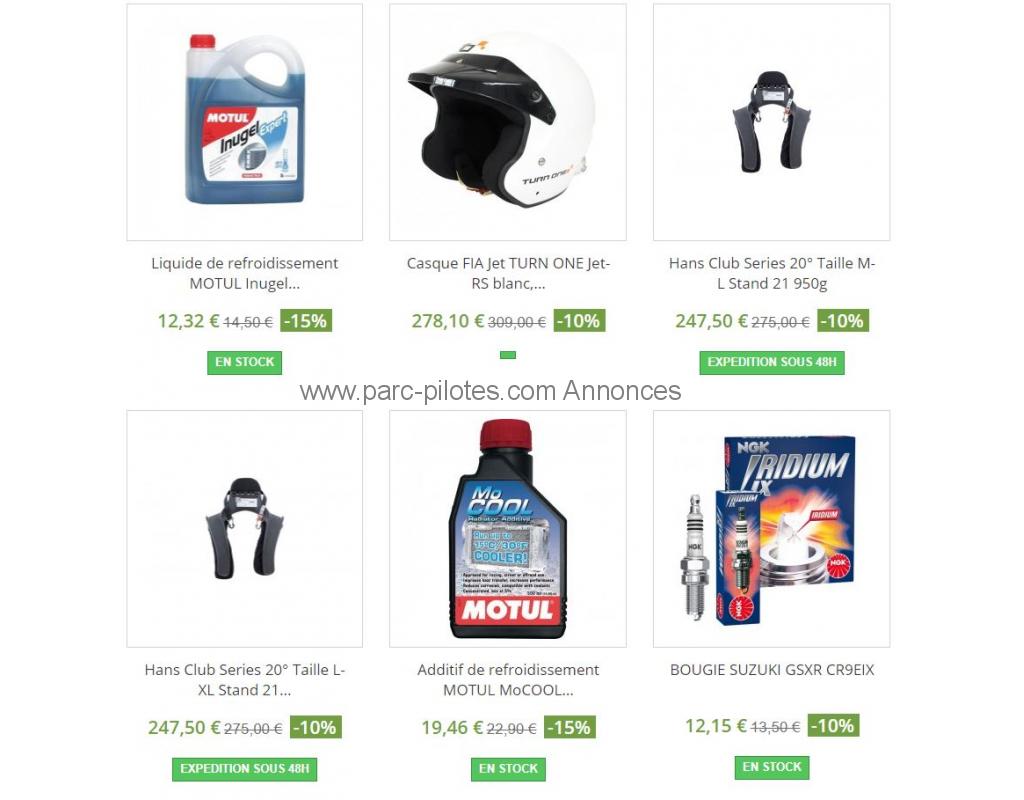Open the Hans Club Series M-L image
Image resolution: width=1024 pixels, height=800 pixels.
point(771,122)
